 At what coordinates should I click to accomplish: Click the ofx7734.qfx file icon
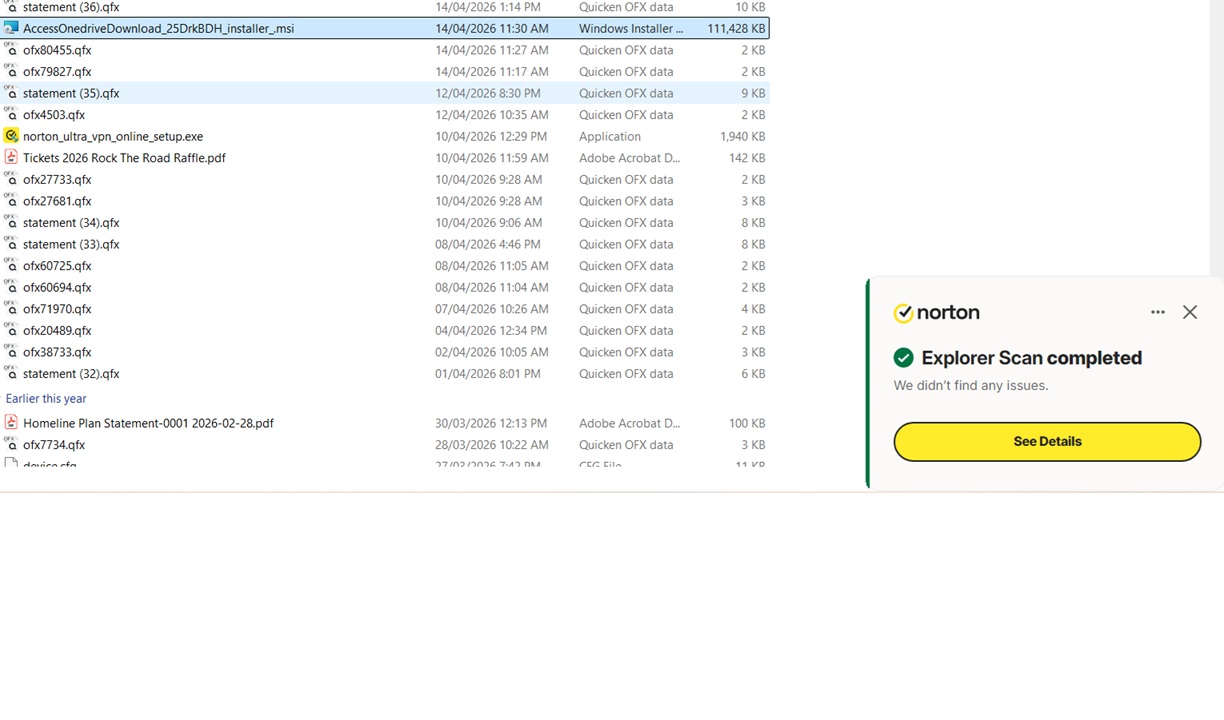11,445
